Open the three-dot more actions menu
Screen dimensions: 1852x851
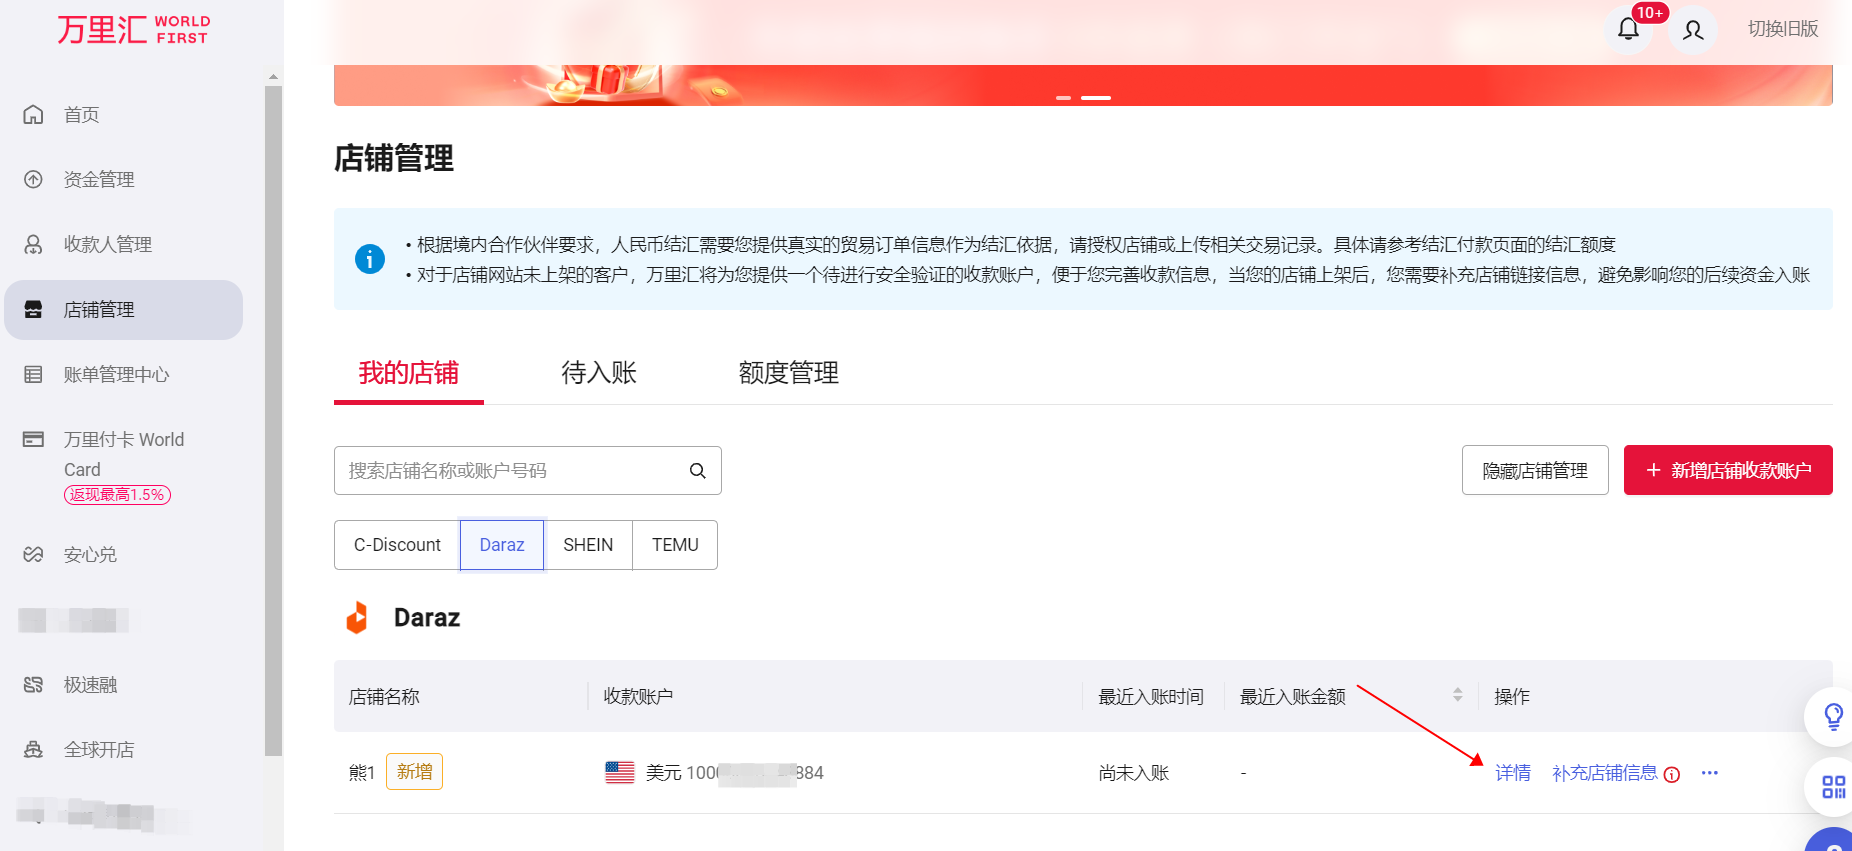(1710, 773)
